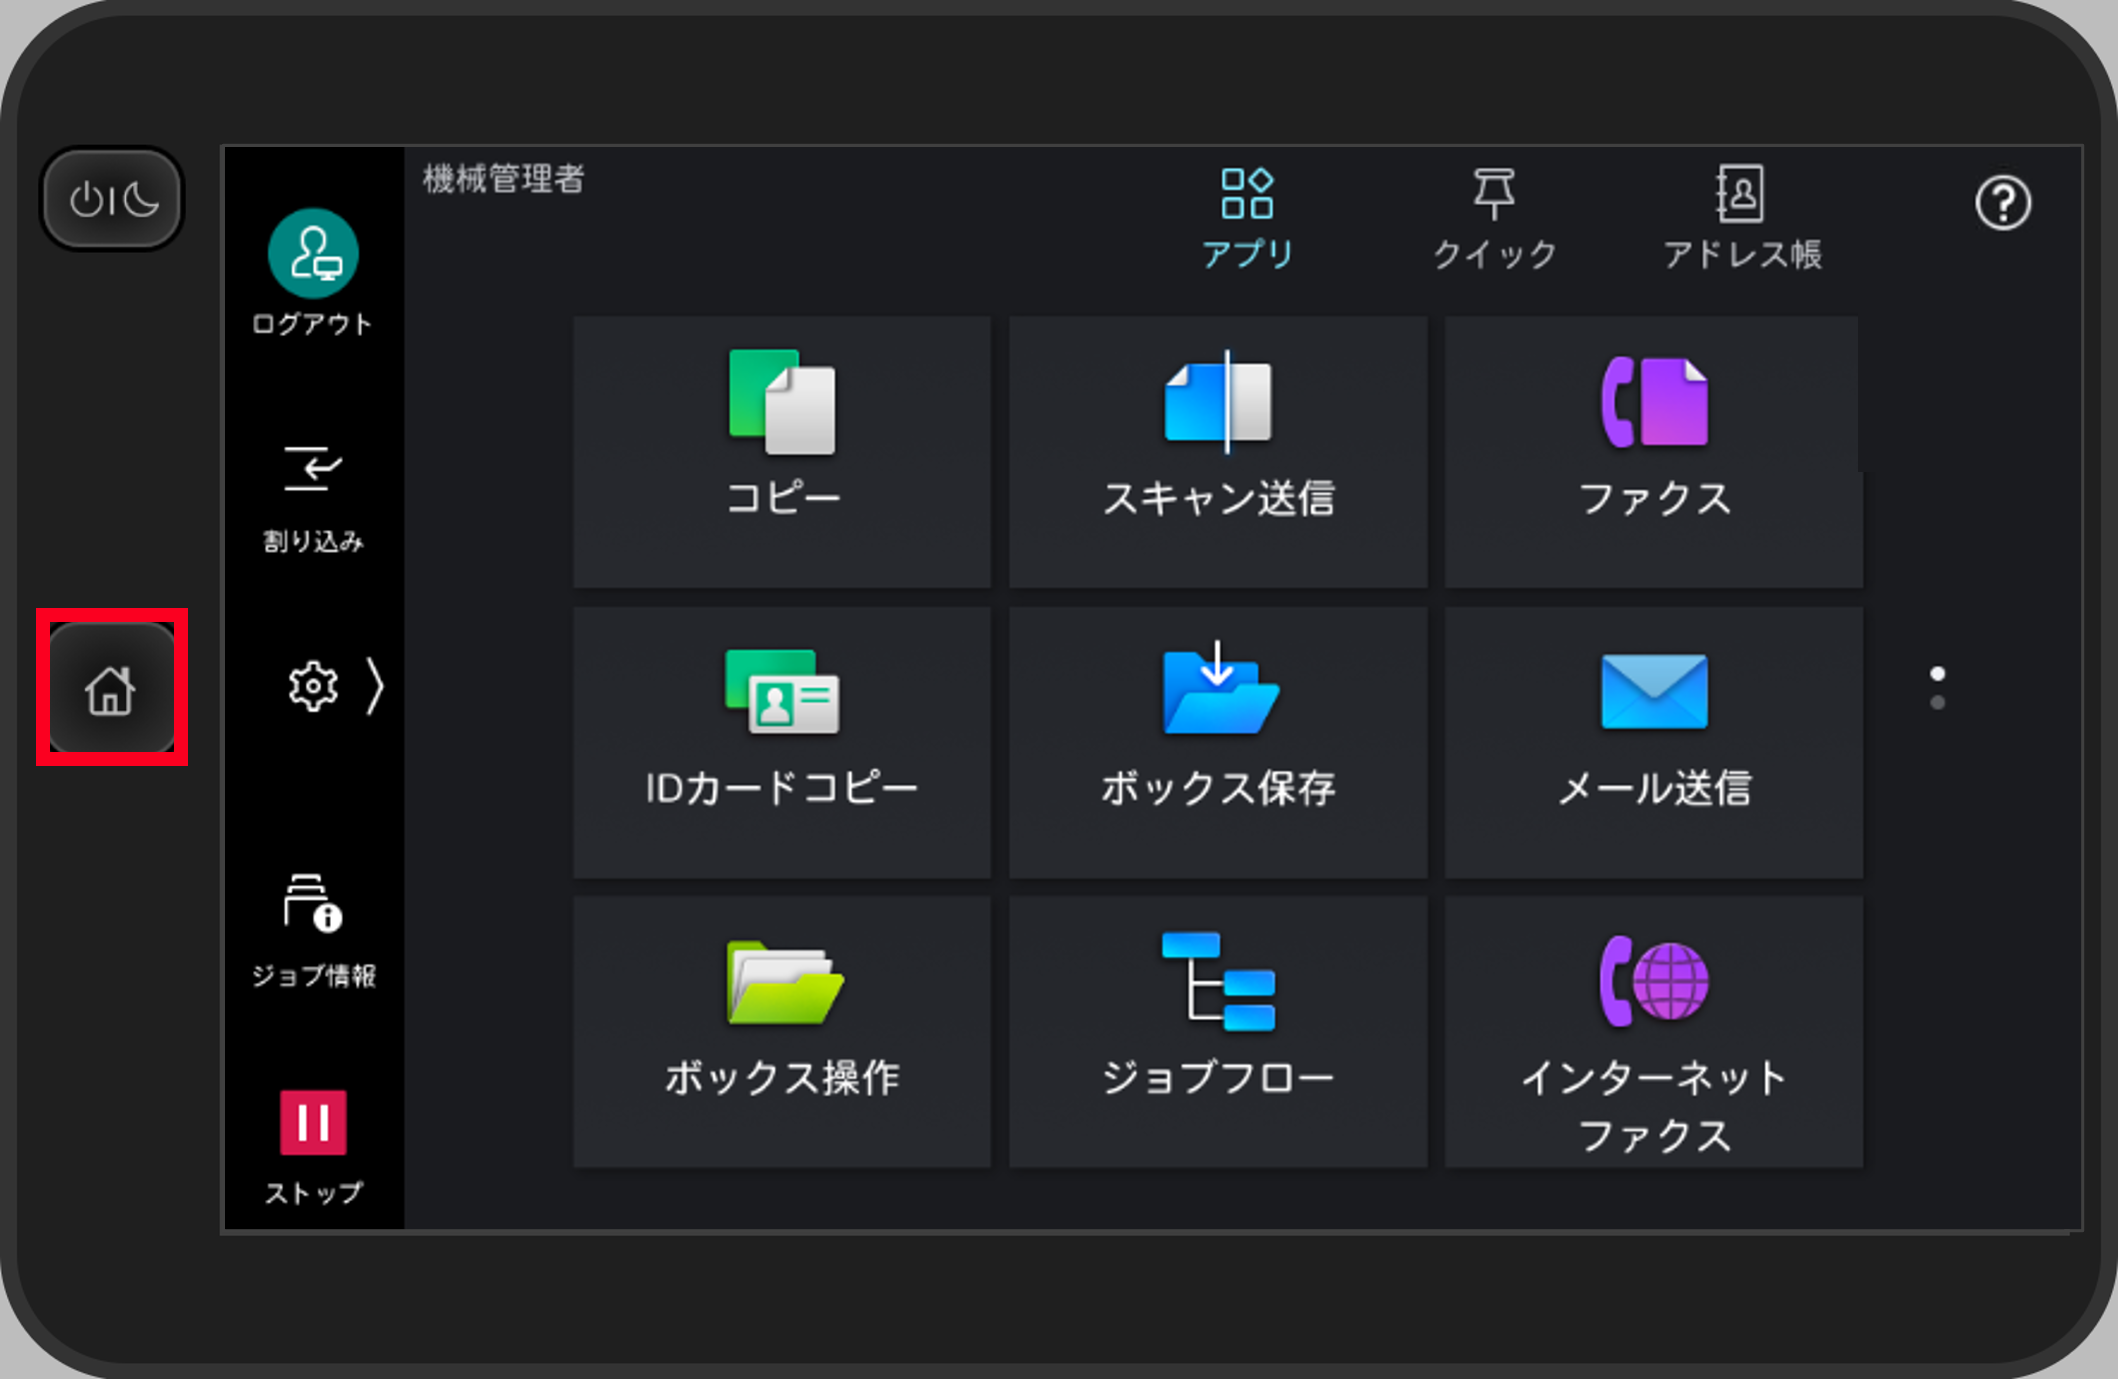Open the ボックス操作 box operation app

pos(782,1031)
